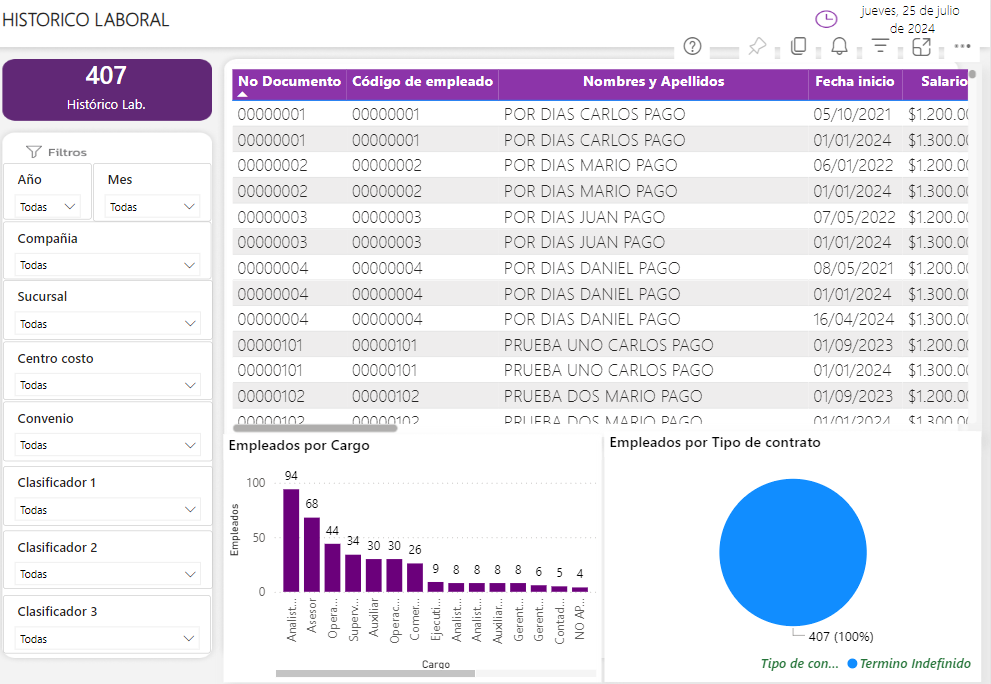Click the sort arrow under No Documento
The height and width of the screenshot is (684, 991).
(242, 94)
